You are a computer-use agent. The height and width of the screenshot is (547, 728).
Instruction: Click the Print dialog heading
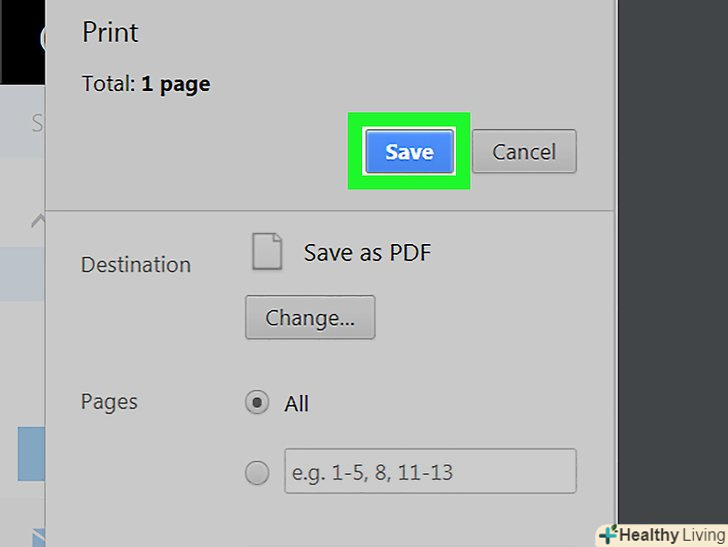coord(110,32)
